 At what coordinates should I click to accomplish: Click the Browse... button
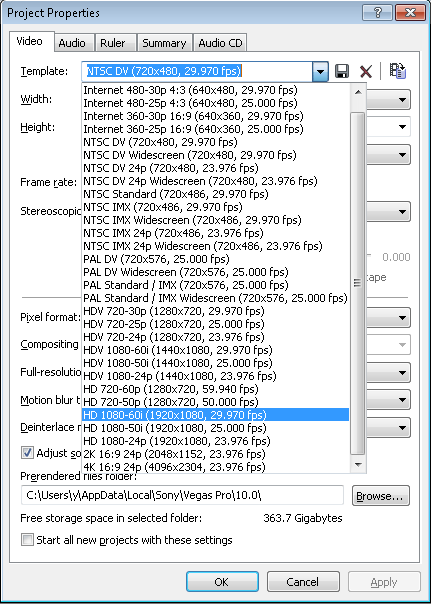pos(381,496)
